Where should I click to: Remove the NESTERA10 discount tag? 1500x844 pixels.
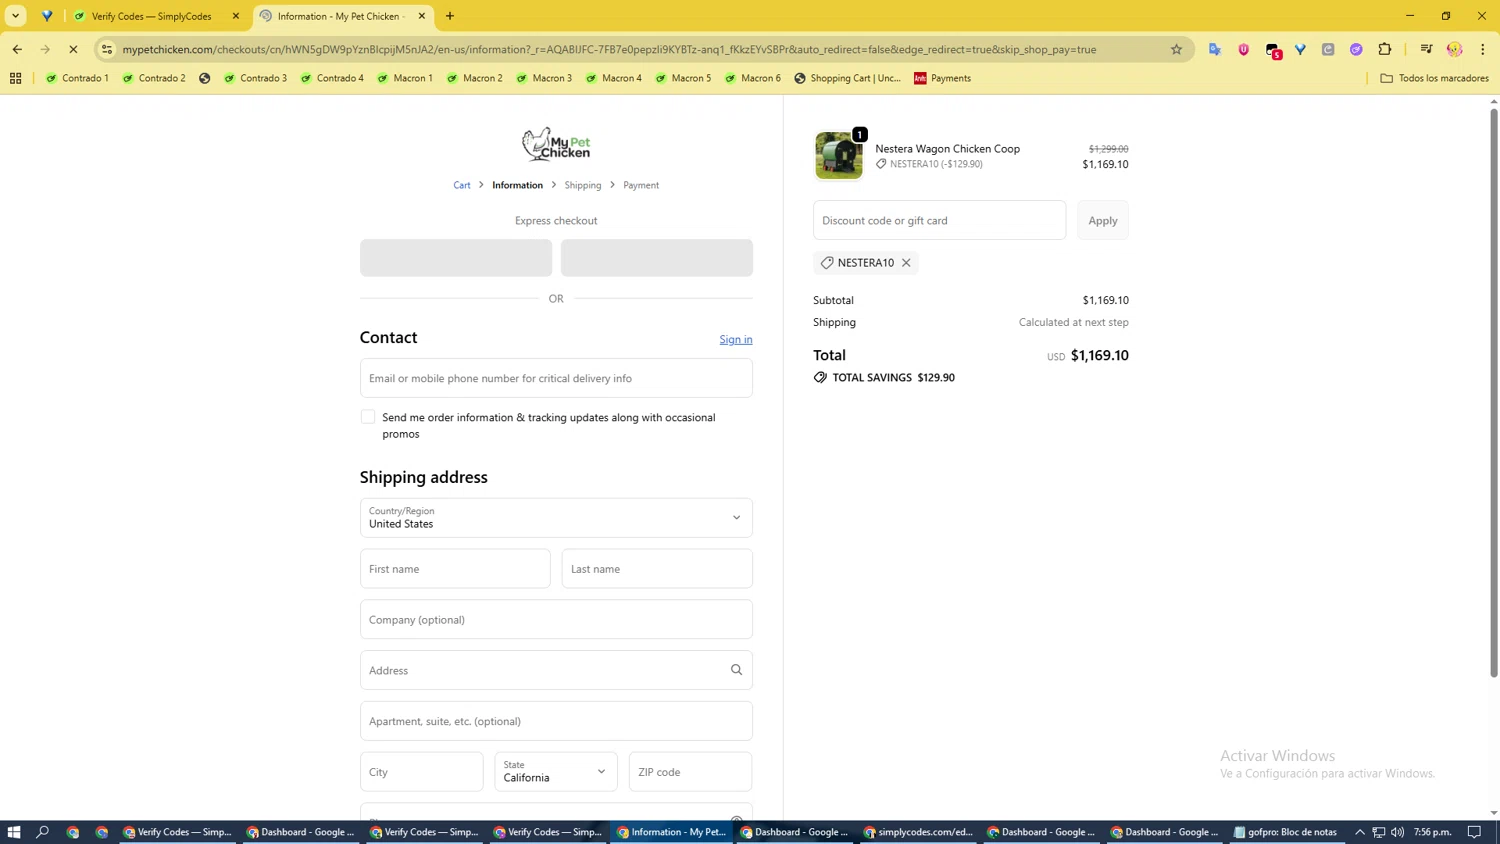click(x=906, y=263)
